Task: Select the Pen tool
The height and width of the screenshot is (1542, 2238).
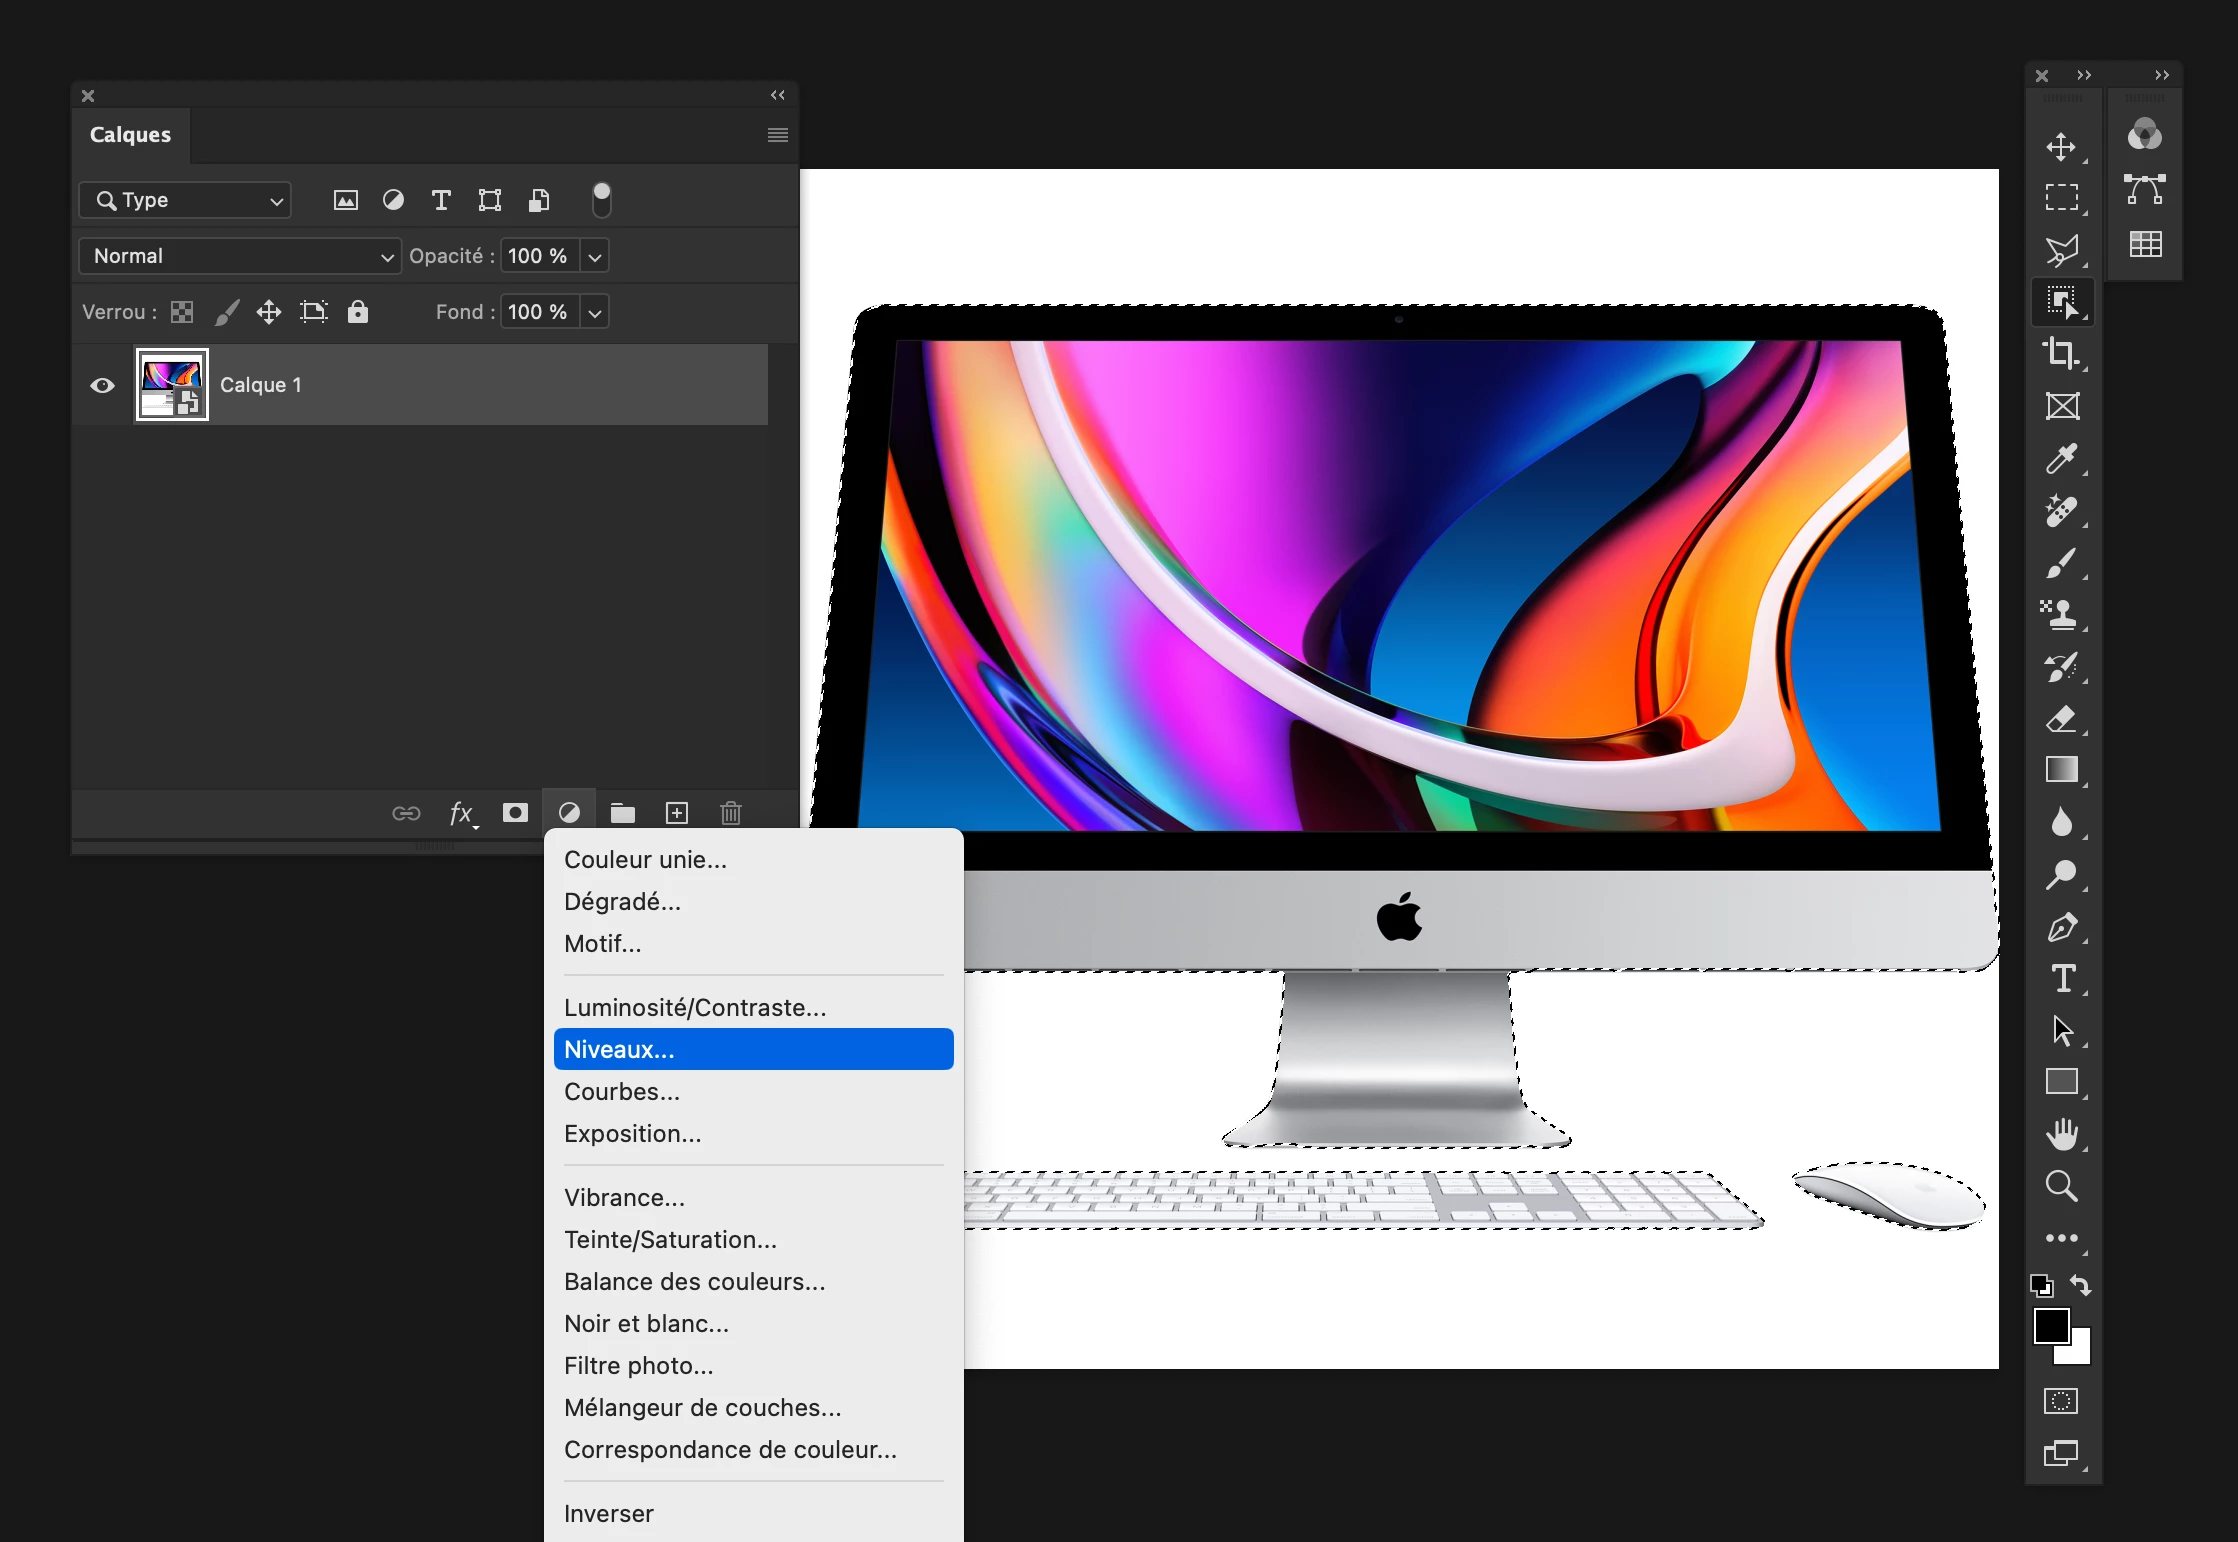Action: tap(2061, 928)
